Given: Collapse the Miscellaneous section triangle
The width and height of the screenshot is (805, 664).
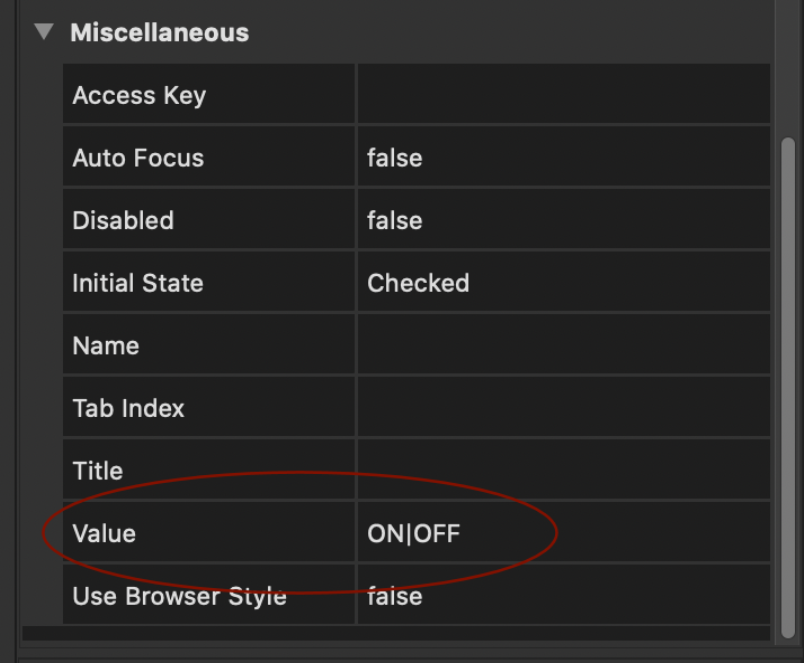Looking at the screenshot, I should click(44, 32).
